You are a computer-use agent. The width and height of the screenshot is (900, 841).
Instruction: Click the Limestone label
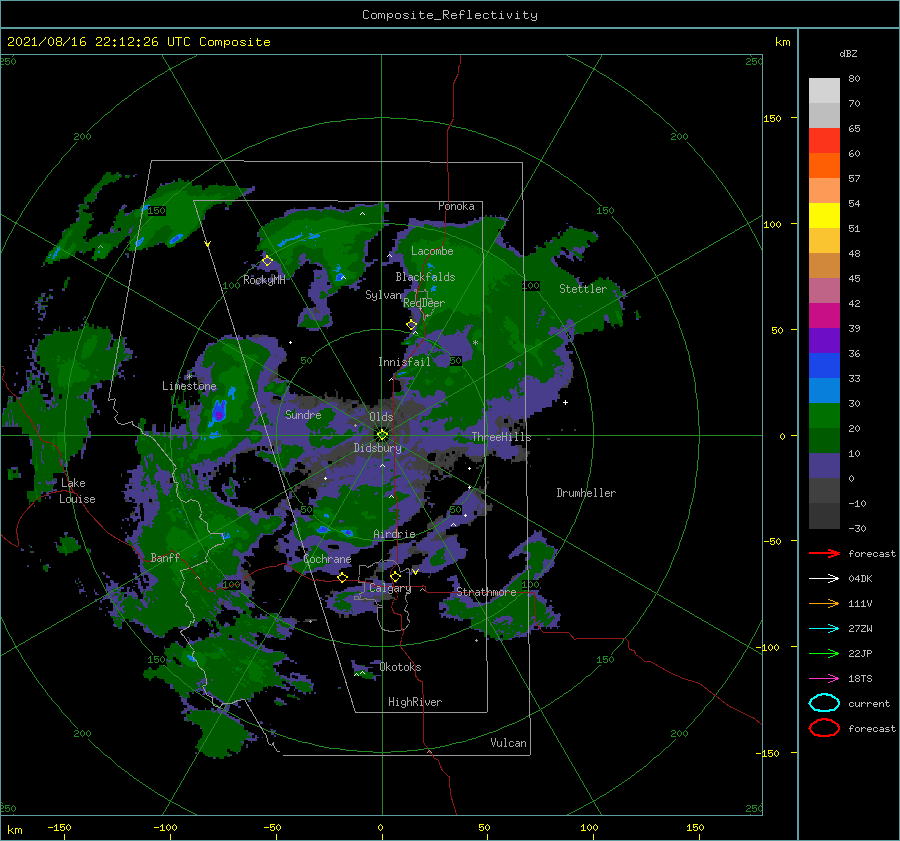[189, 386]
